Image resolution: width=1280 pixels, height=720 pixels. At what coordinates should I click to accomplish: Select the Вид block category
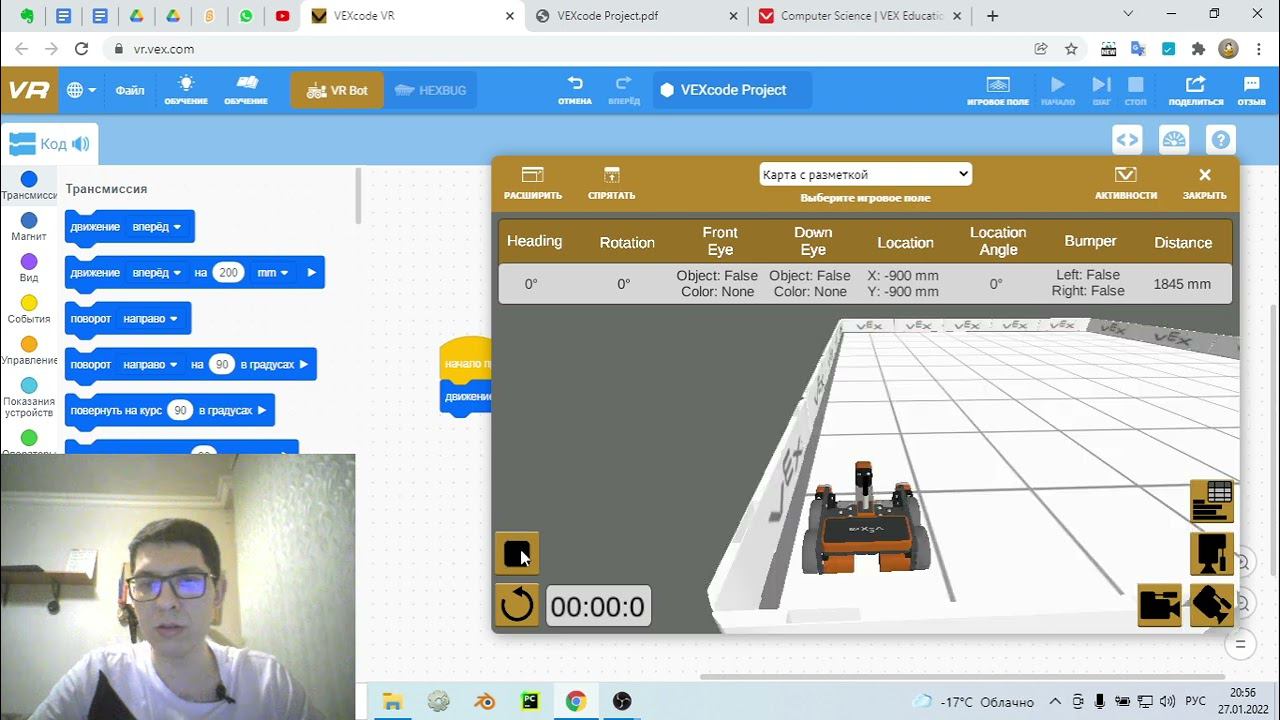tap(29, 268)
